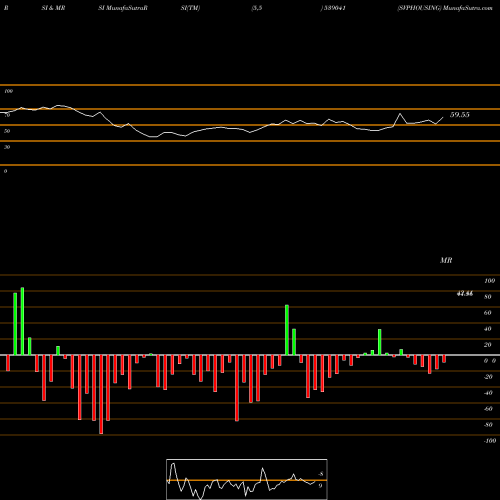Viewport: 500px width, 500px height.
Task: Click the tallest green MR bar at left
Action: click(x=22, y=321)
